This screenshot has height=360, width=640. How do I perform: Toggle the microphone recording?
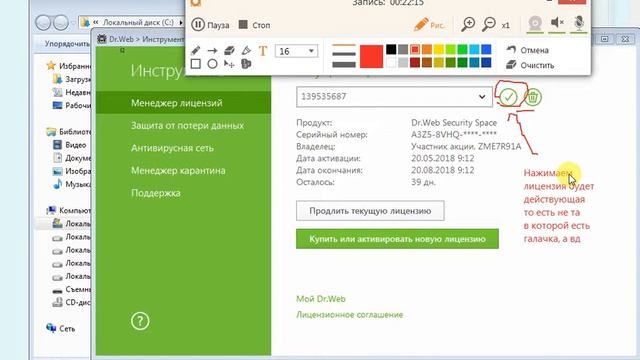[x=579, y=23]
